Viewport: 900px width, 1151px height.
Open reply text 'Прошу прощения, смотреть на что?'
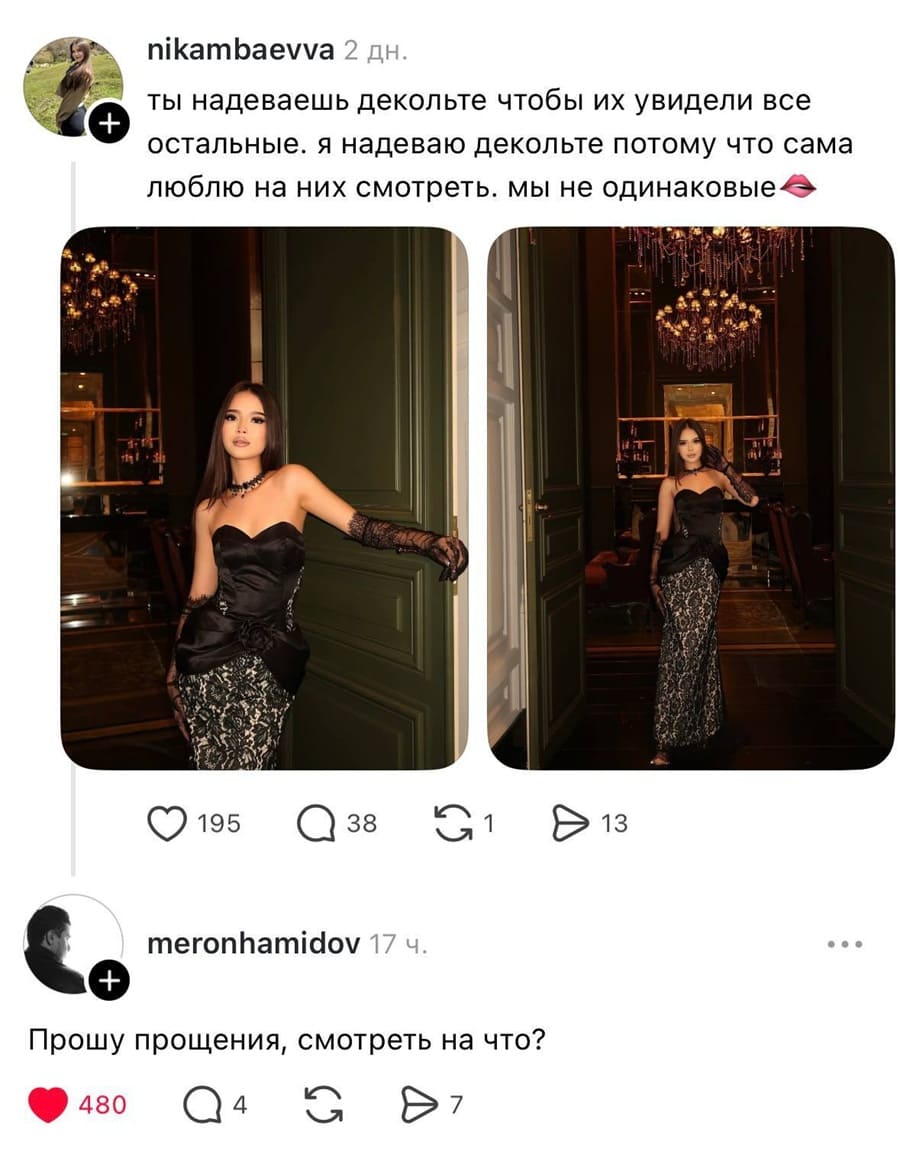287,1041
